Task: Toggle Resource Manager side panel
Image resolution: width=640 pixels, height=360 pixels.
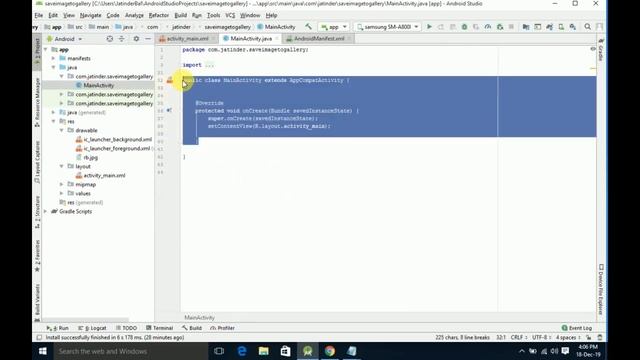Action: (x=37, y=102)
